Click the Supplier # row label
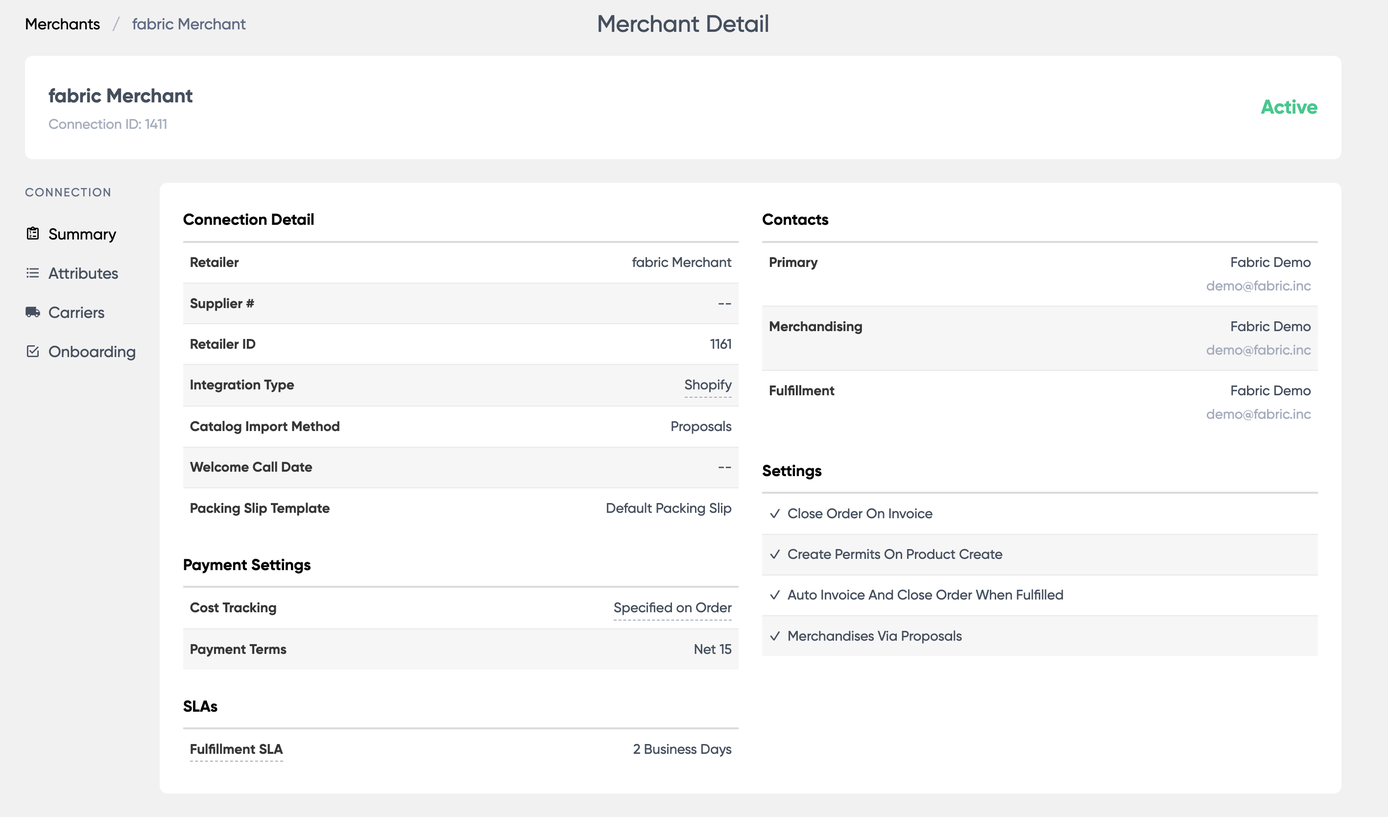Viewport: 1388px width, 817px height. point(222,303)
